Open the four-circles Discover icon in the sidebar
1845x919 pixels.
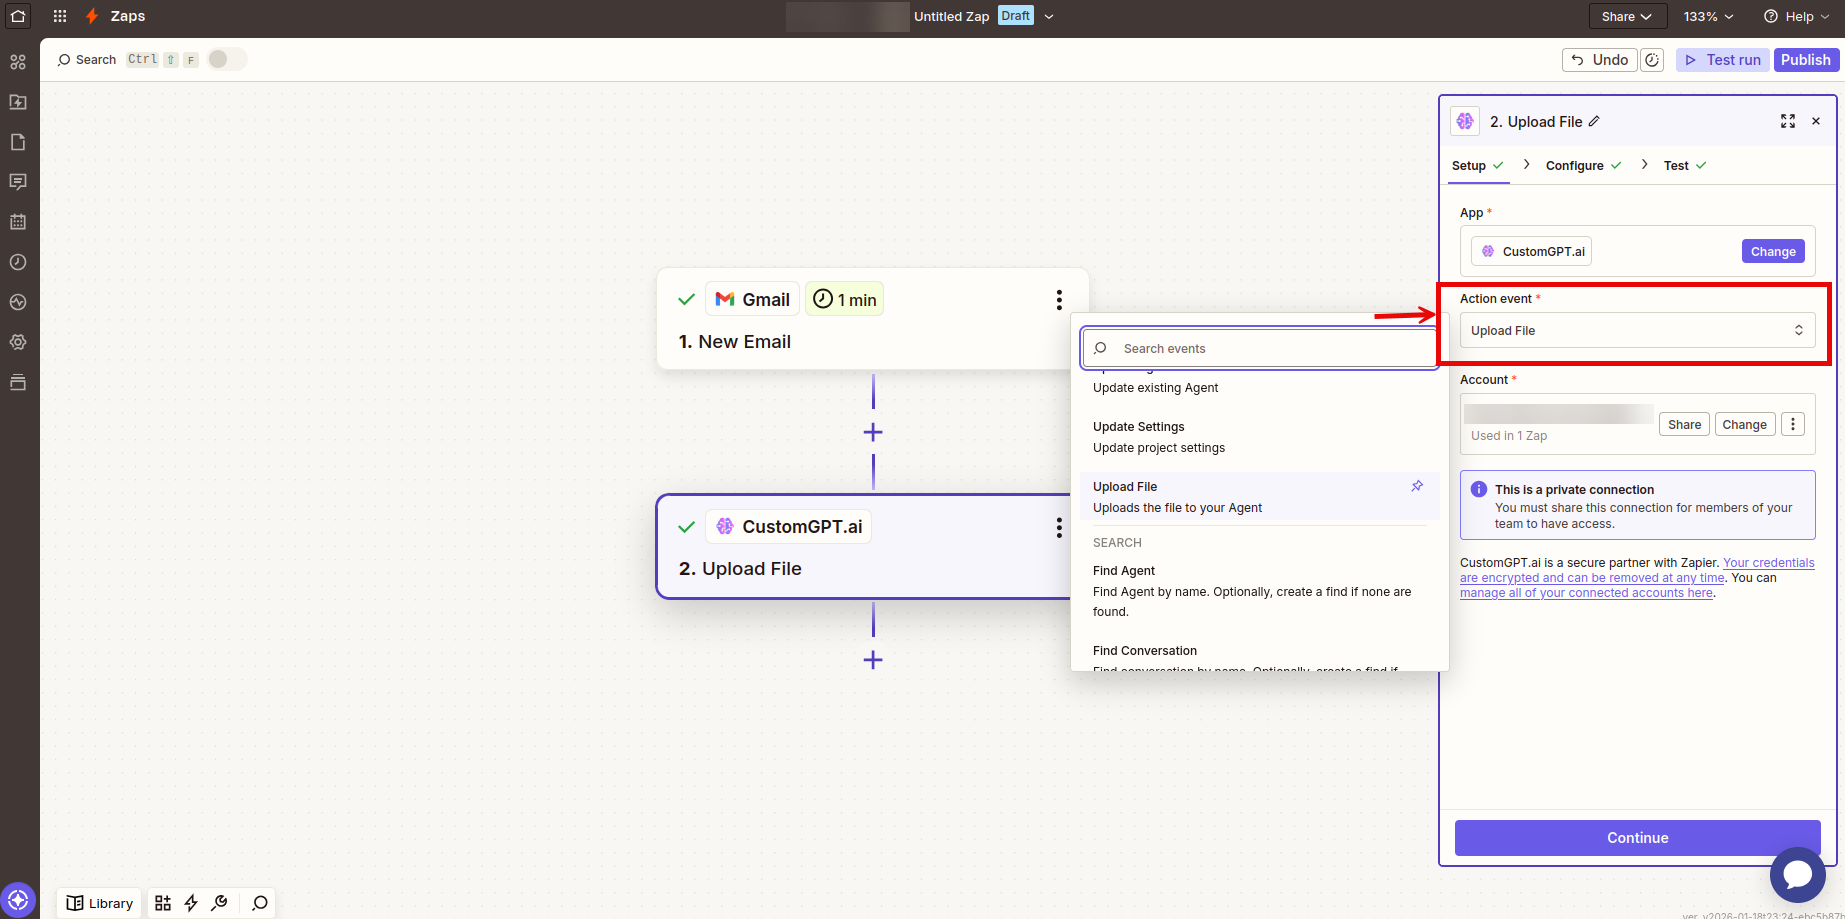pos(18,62)
